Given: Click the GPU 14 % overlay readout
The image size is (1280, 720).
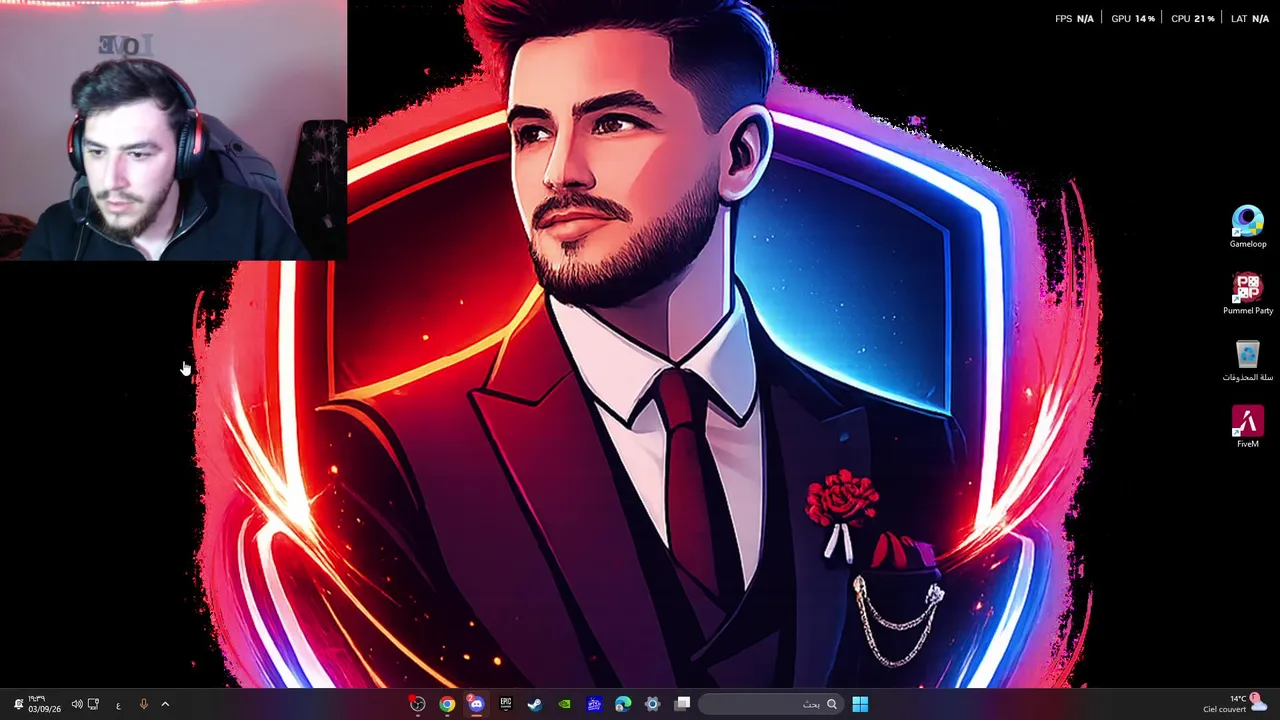Looking at the screenshot, I should (x=1133, y=19).
